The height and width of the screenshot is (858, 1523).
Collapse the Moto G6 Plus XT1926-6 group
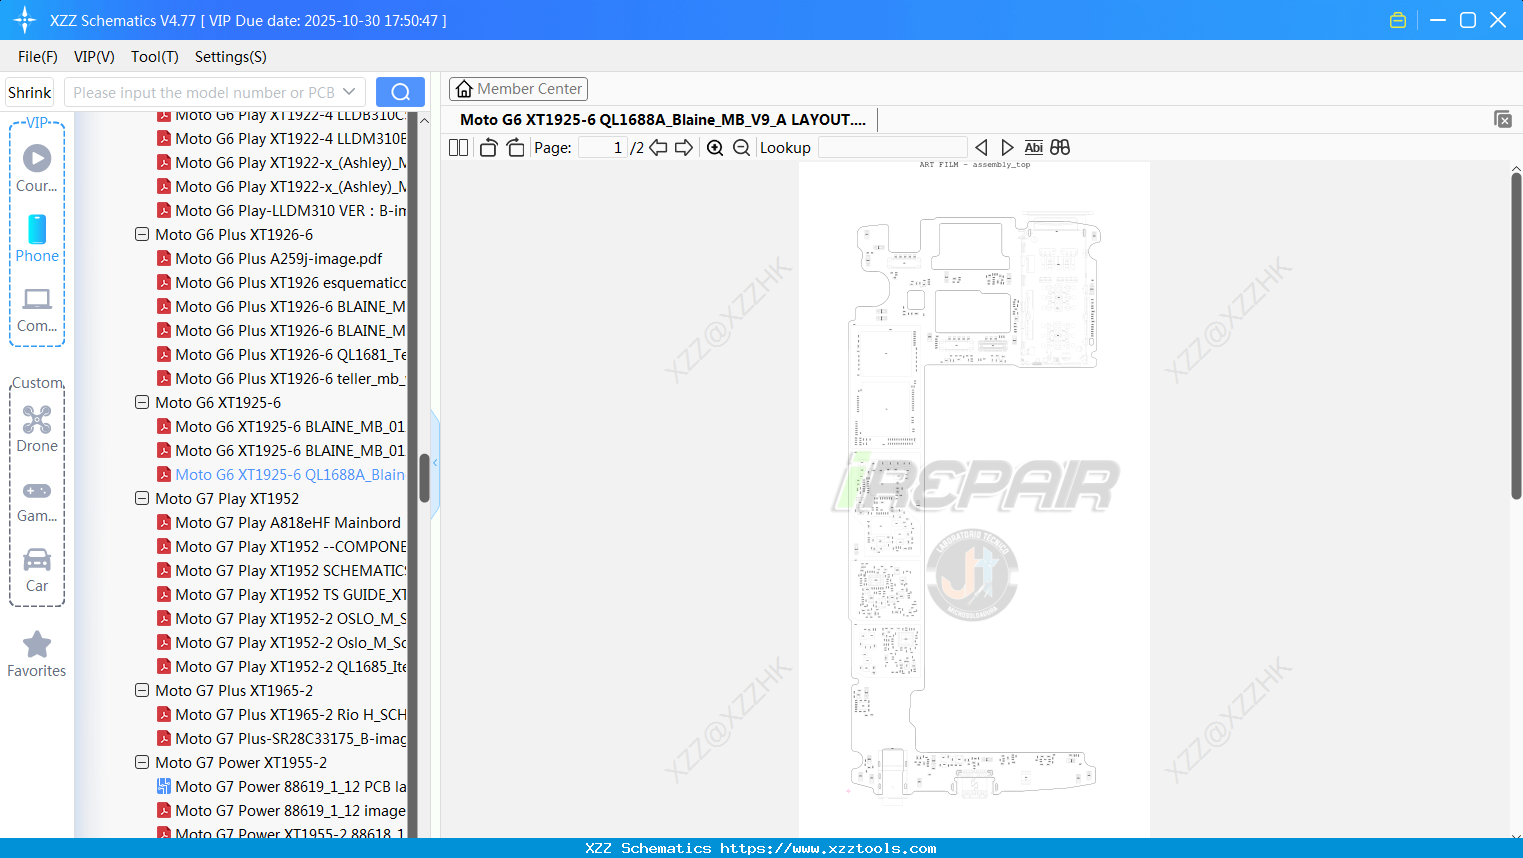tap(141, 234)
